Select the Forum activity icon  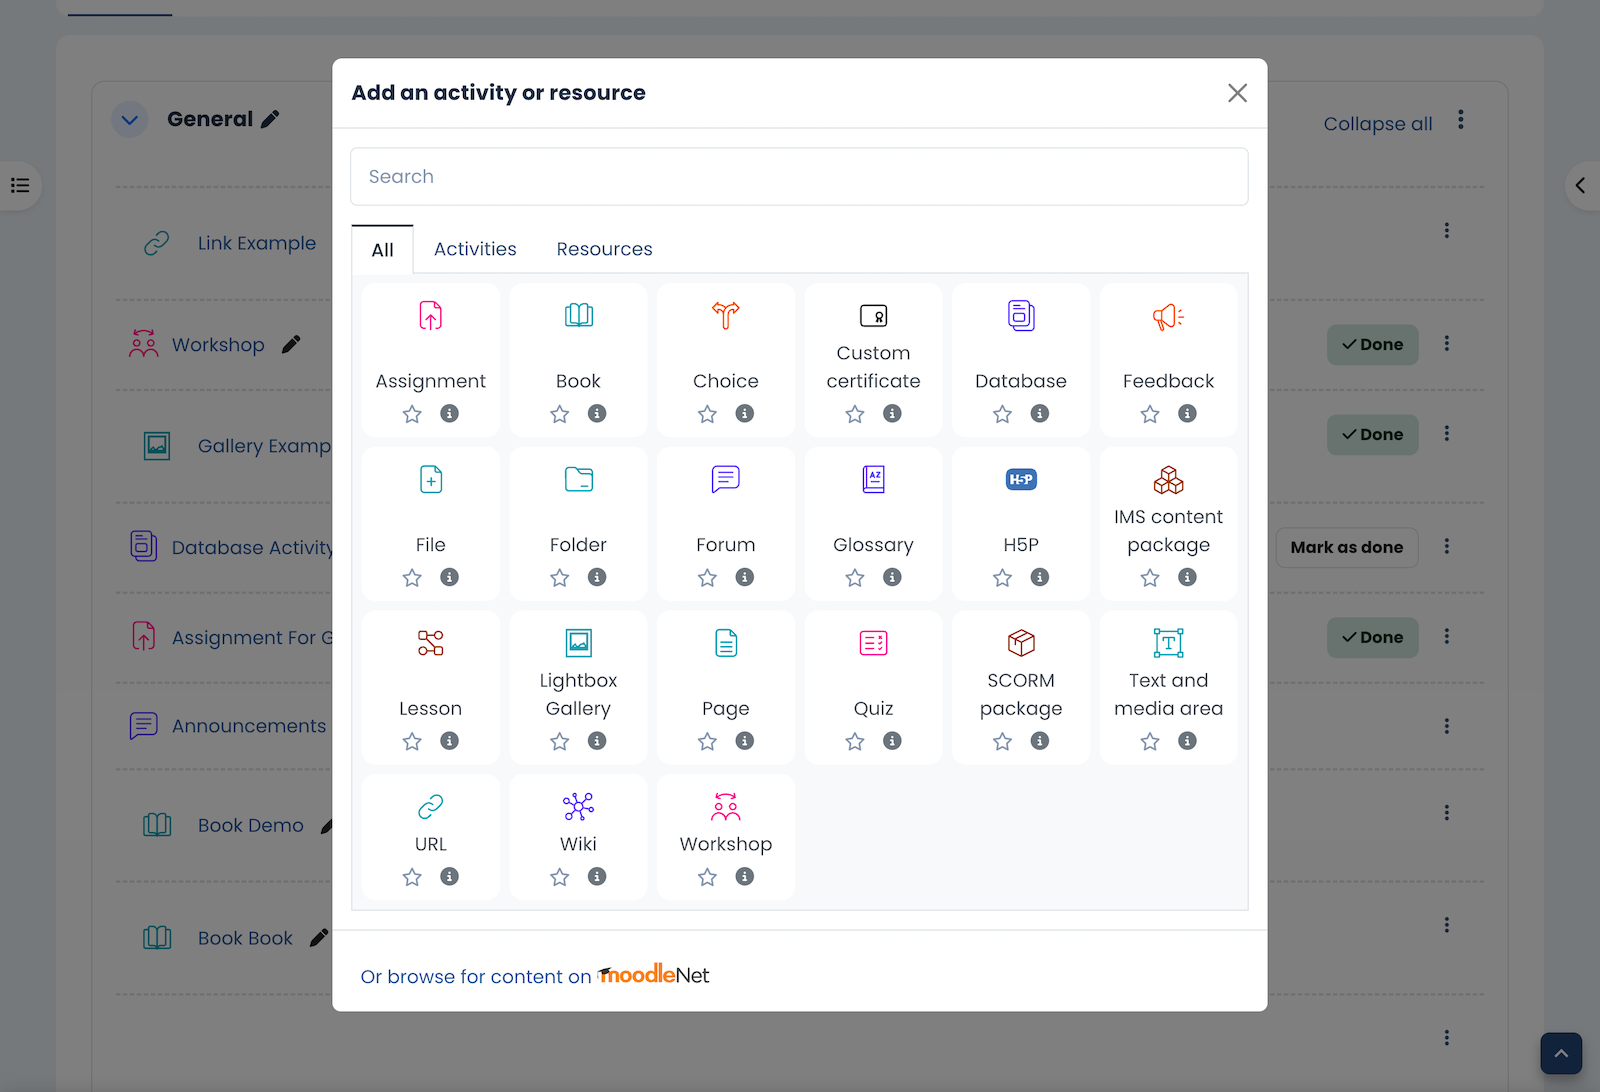pos(725,480)
